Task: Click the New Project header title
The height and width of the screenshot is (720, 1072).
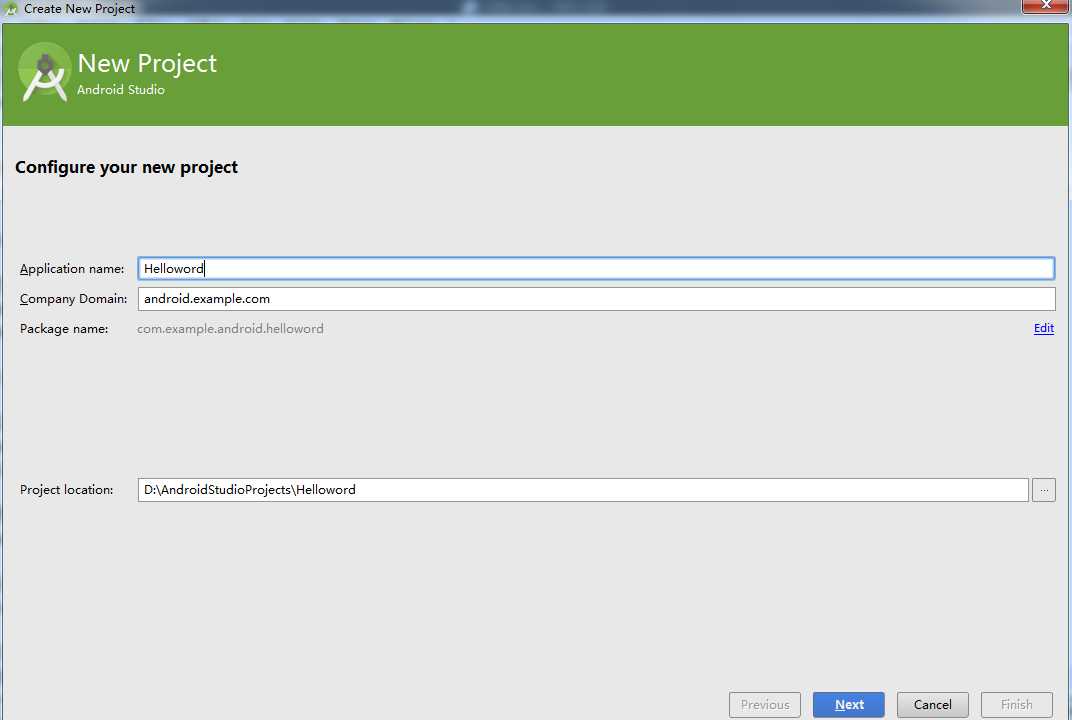Action: [147, 63]
